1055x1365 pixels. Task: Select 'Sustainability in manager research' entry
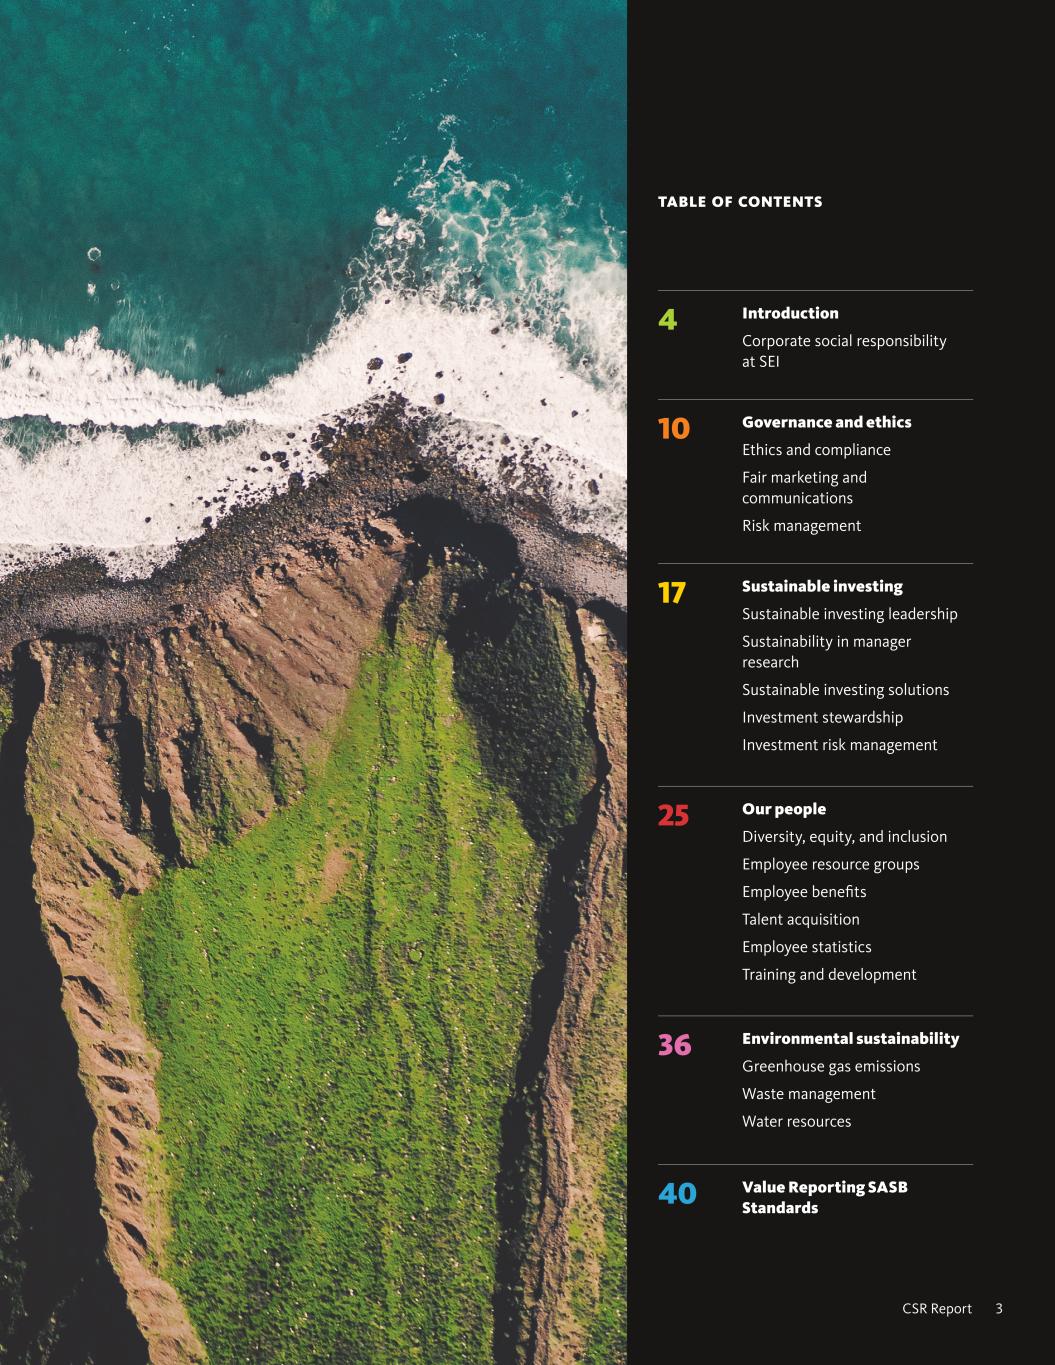(x=826, y=652)
